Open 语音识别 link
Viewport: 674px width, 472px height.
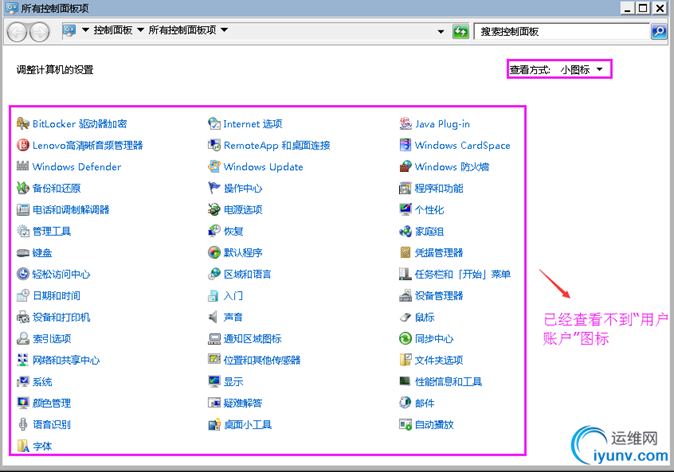coord(52,425)
